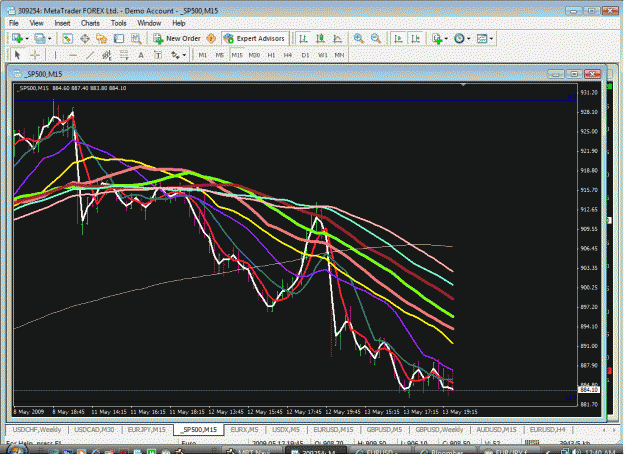Switch to the AUDUSD,M15 chart tab
625x454 pixels.
(x=496, y=430)
